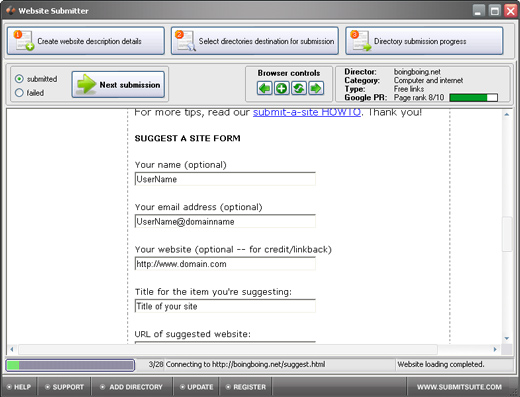Click the Google PR page rank bar
Image resolution: width=520 pixels, height=397 pixels.
coord(473,98)
